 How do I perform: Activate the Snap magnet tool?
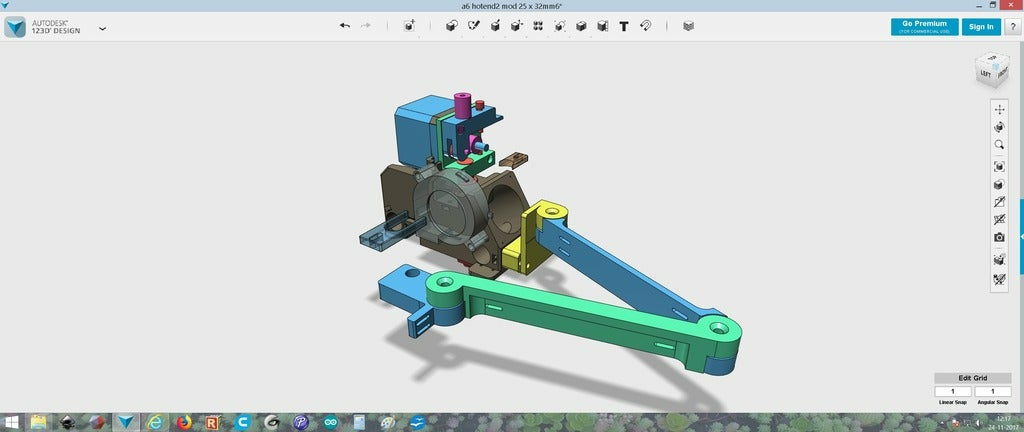click(645, 26)
